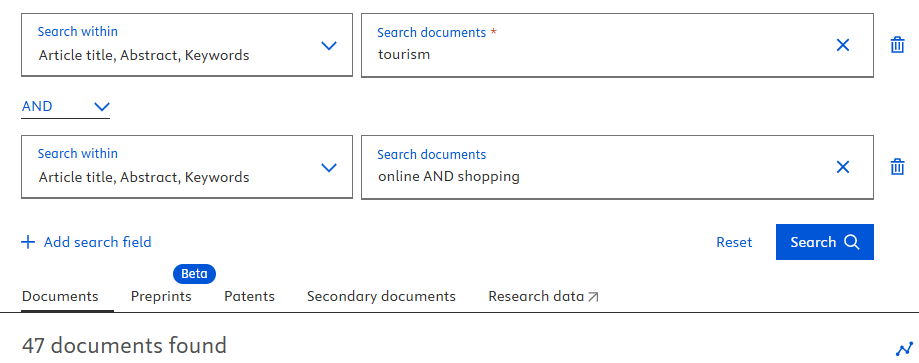
Task: Click the "47 documents found" heading
Action: pyautogui.click(x=124, y=346)
